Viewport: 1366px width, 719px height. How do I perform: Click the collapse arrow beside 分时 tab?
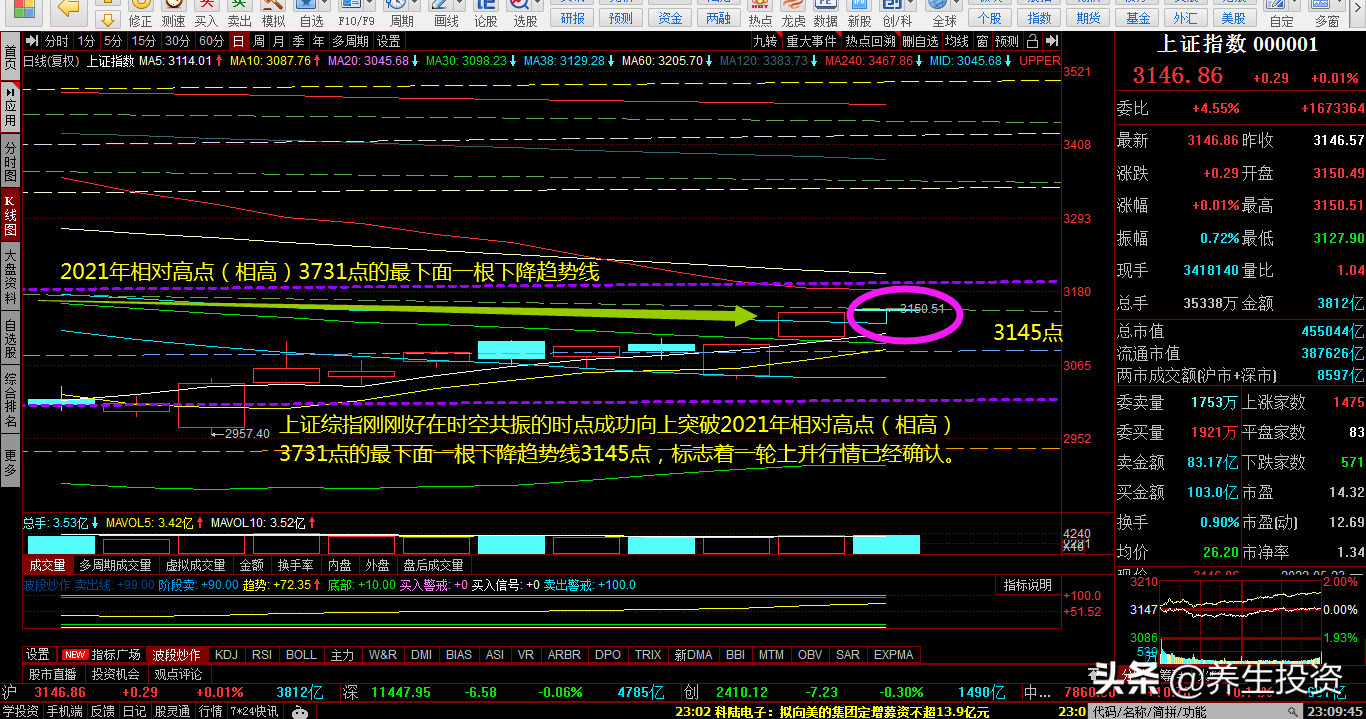(32, 41)
